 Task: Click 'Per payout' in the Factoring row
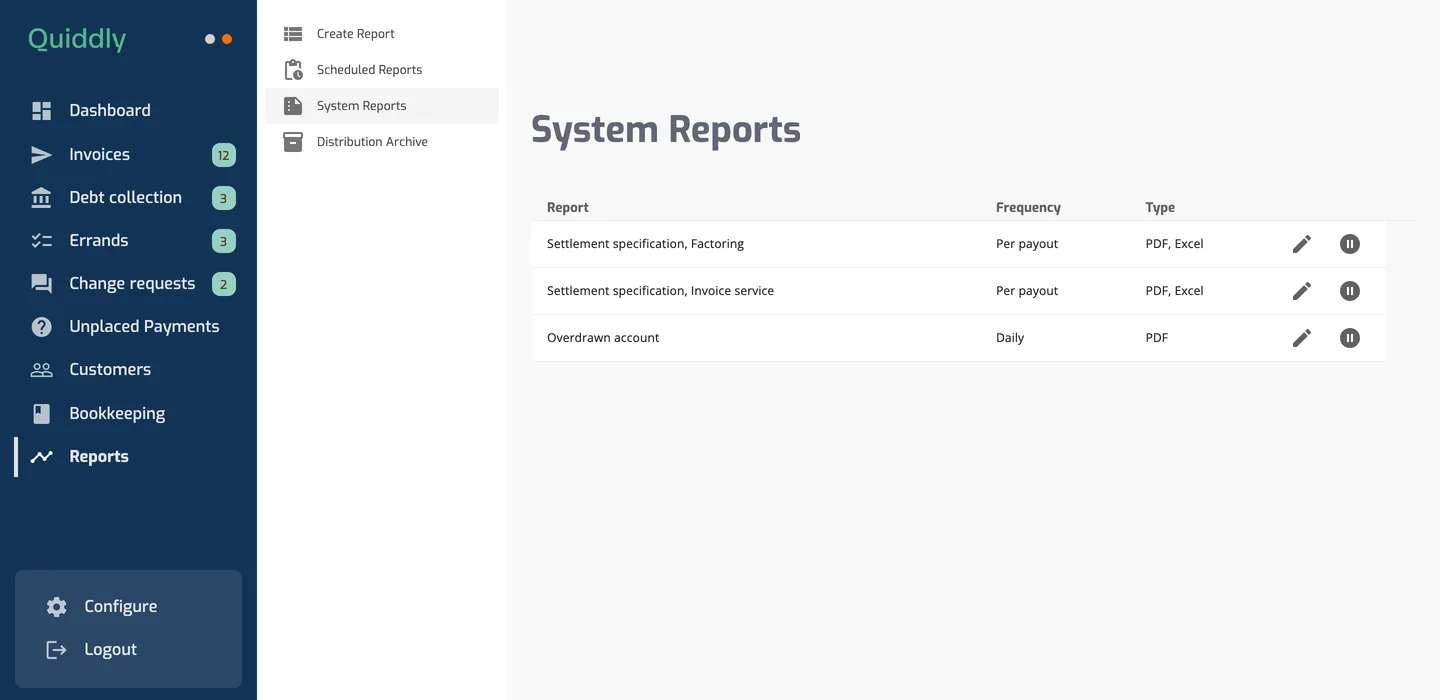coord(1027,244)
